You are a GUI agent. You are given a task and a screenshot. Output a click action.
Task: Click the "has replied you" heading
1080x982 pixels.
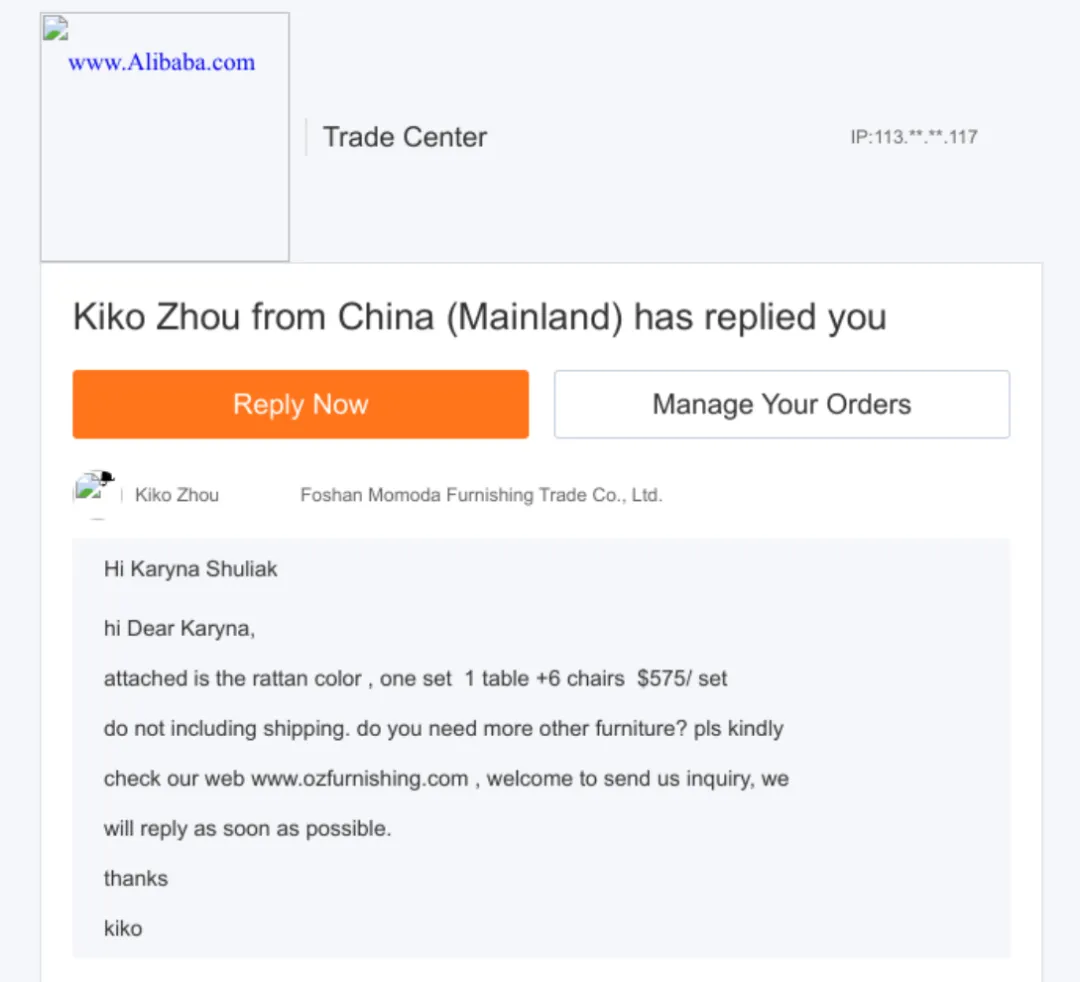click(x=479, y=317)
